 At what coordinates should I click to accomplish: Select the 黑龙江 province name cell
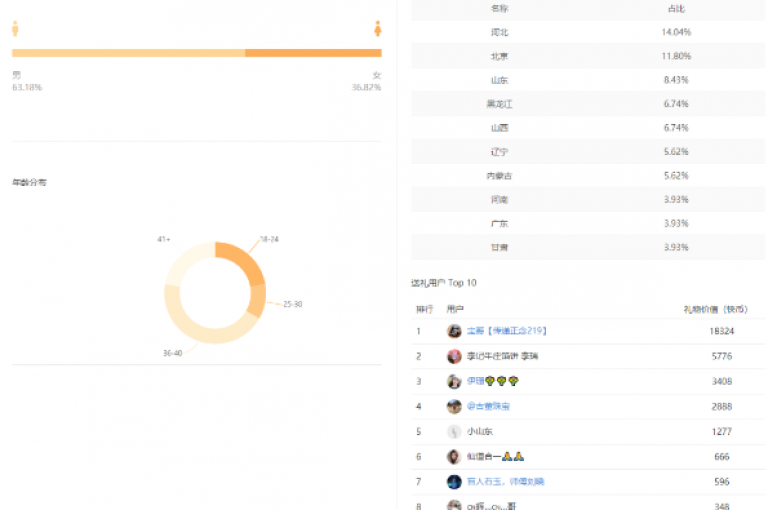coord(499,104)
